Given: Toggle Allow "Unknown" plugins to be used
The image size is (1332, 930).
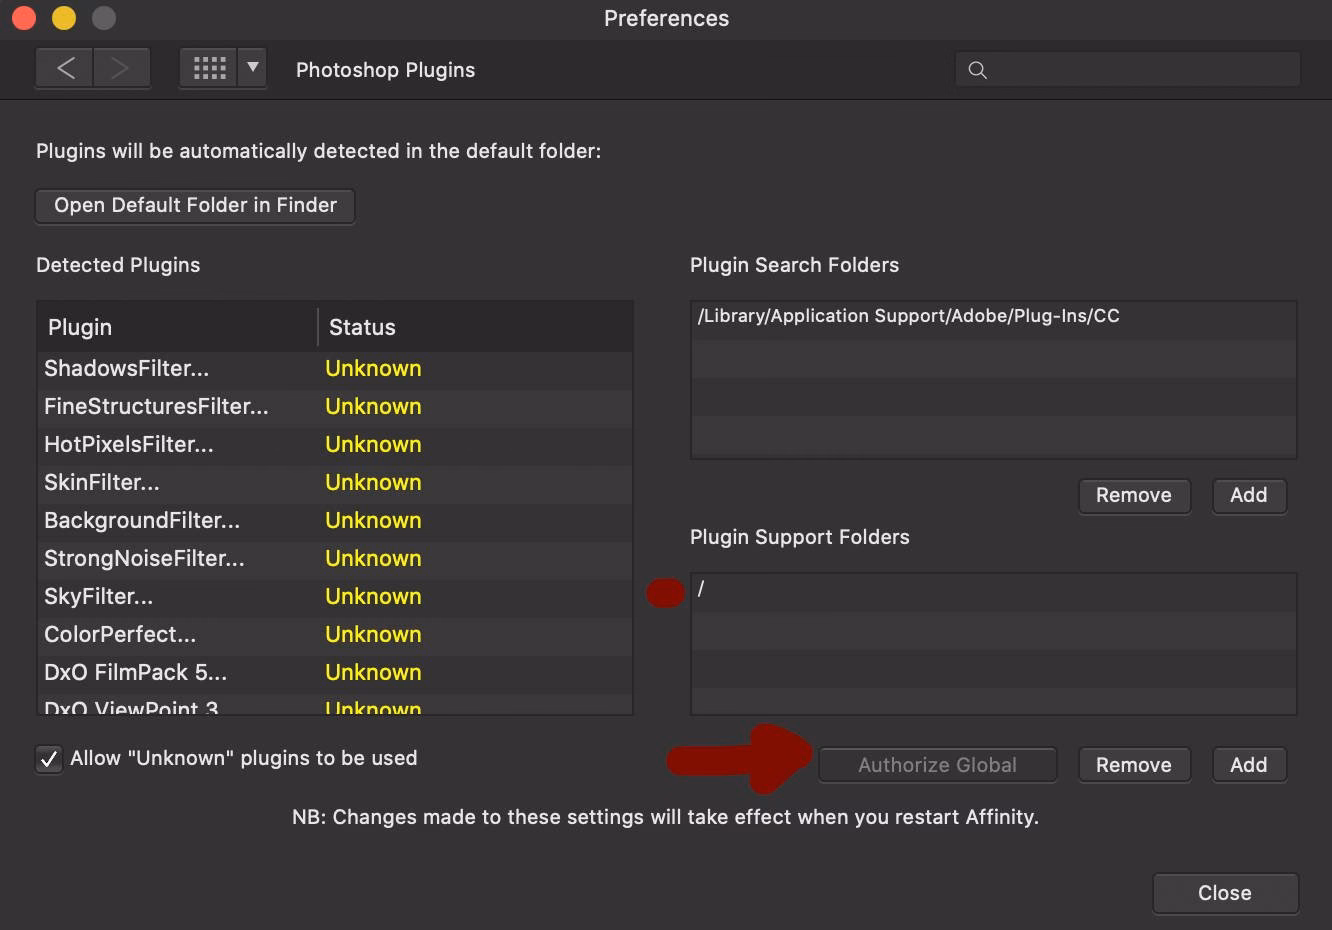Looking at the screenshot, I should point(48,758).
